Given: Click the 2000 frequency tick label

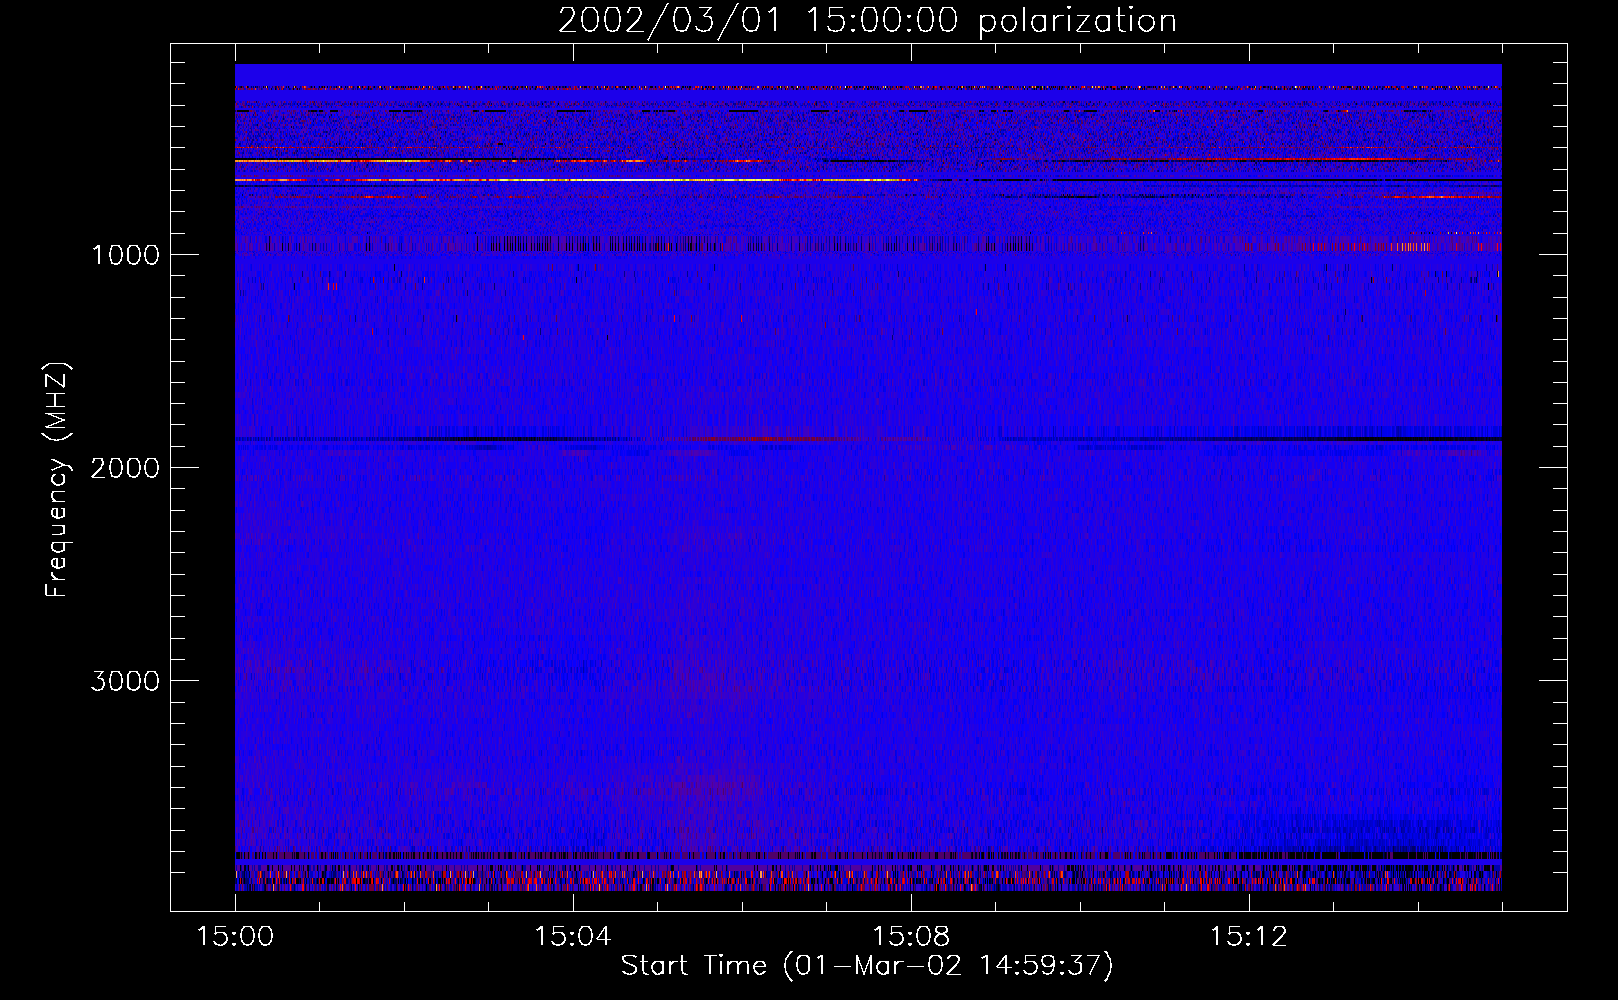Looking at the screenshot, I should click(x=125, y=468).
